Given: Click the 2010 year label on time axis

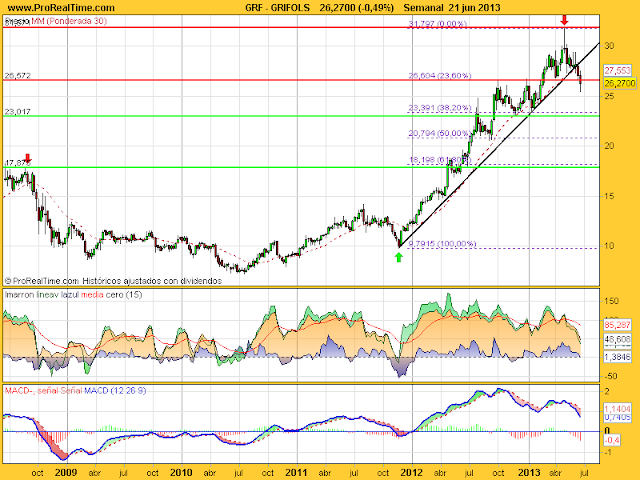Looking at the screenshot, I should (181, 473).
